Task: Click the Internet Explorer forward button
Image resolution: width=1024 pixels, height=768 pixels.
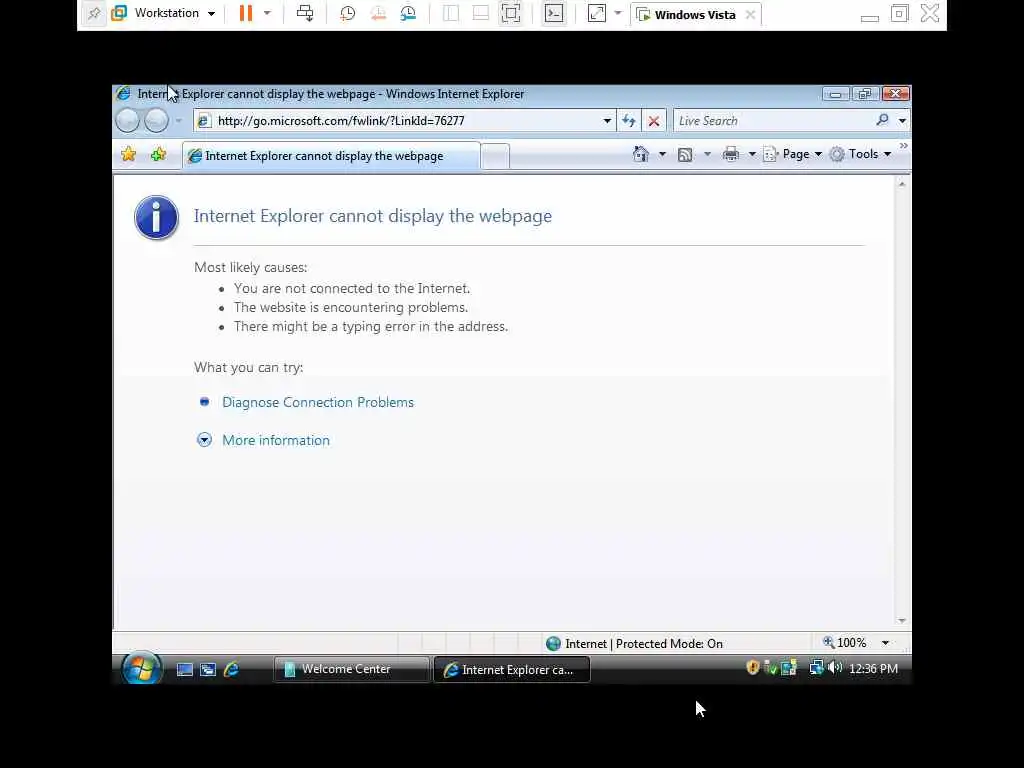Action: pos(156,120)
